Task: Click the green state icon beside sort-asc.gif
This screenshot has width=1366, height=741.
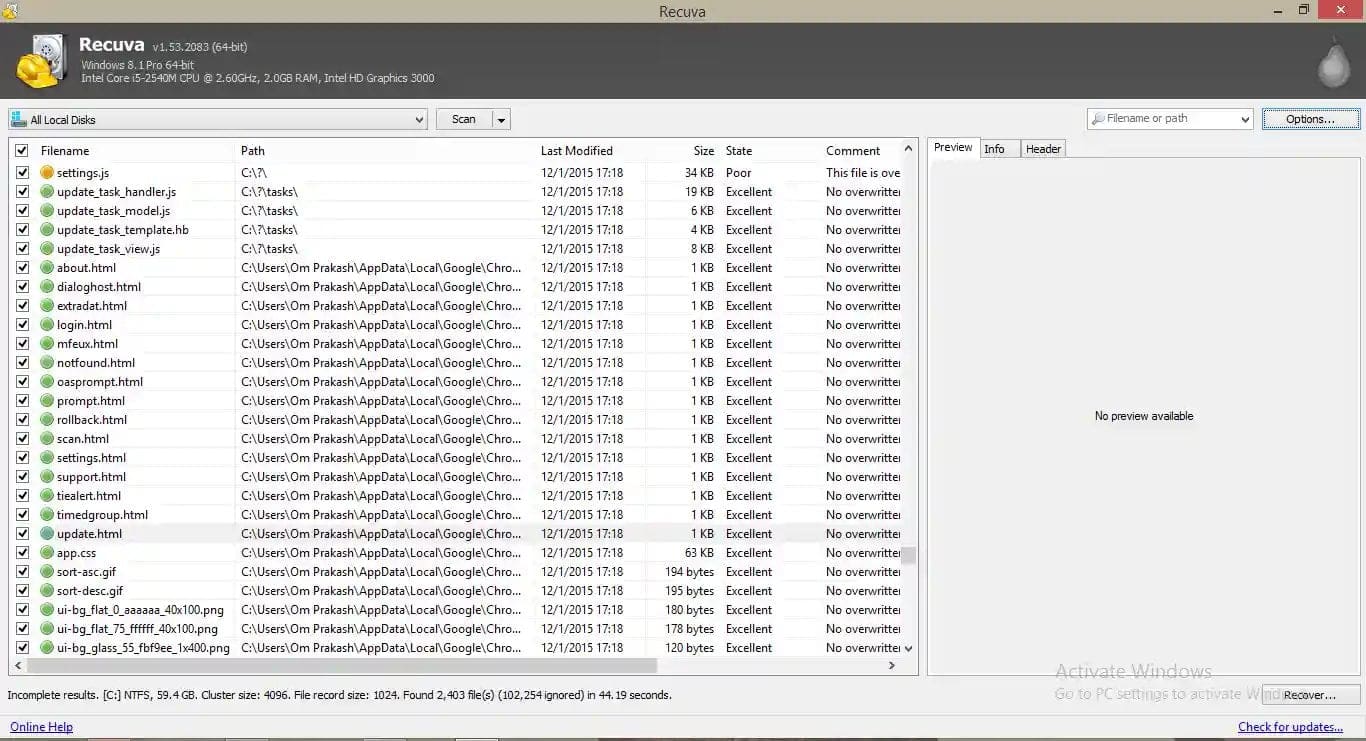Action: point(47,572)
